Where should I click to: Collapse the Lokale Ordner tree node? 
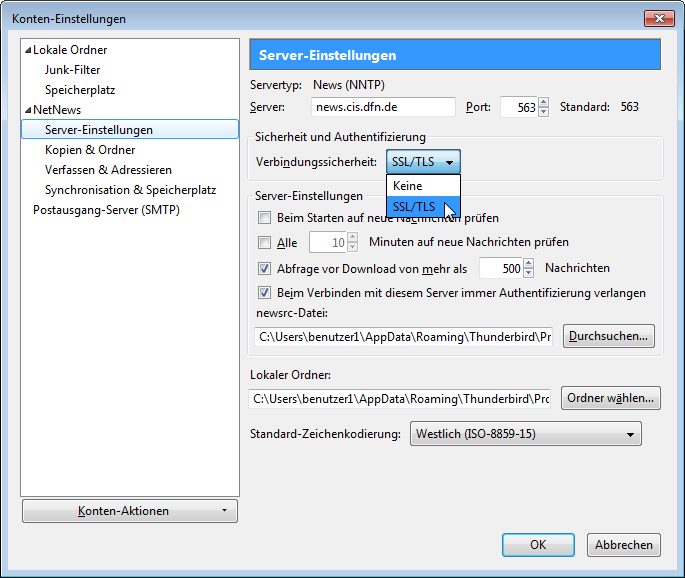pyautogui.click(x=28, y=50)
